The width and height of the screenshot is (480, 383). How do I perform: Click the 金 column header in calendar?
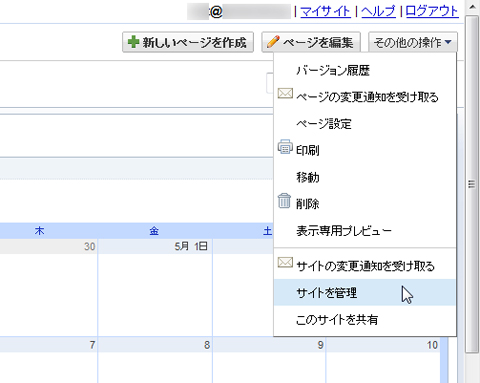(x=154, y=230)
